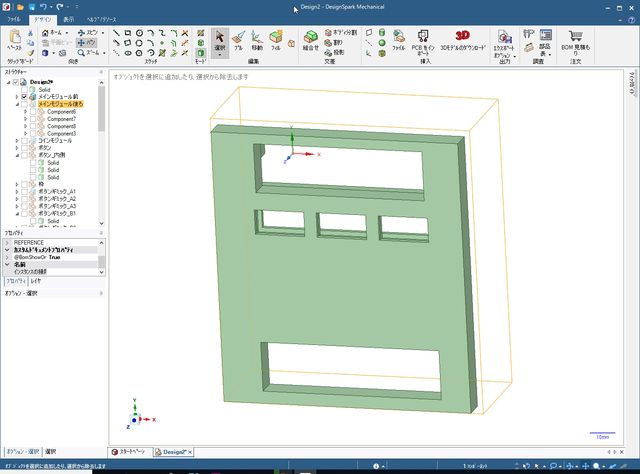The image size is (640, 474).
Task: Open the ヘルプ/リソース ribbon tab
Action: (x=102, y=19)
